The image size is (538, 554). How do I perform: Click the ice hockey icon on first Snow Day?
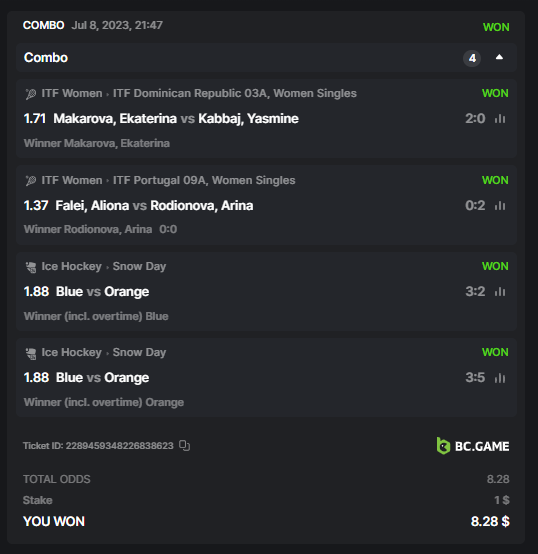31,267
